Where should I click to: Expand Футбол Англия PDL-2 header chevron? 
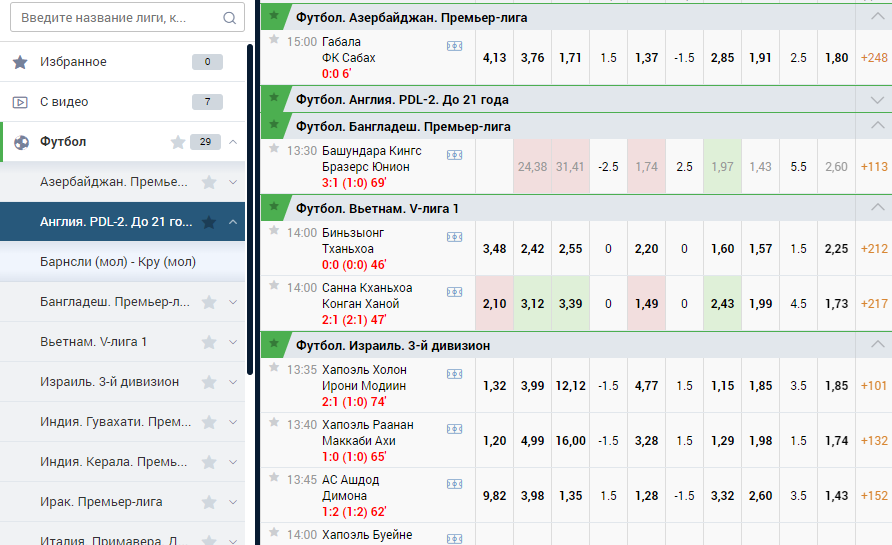(x=877, y=100)
